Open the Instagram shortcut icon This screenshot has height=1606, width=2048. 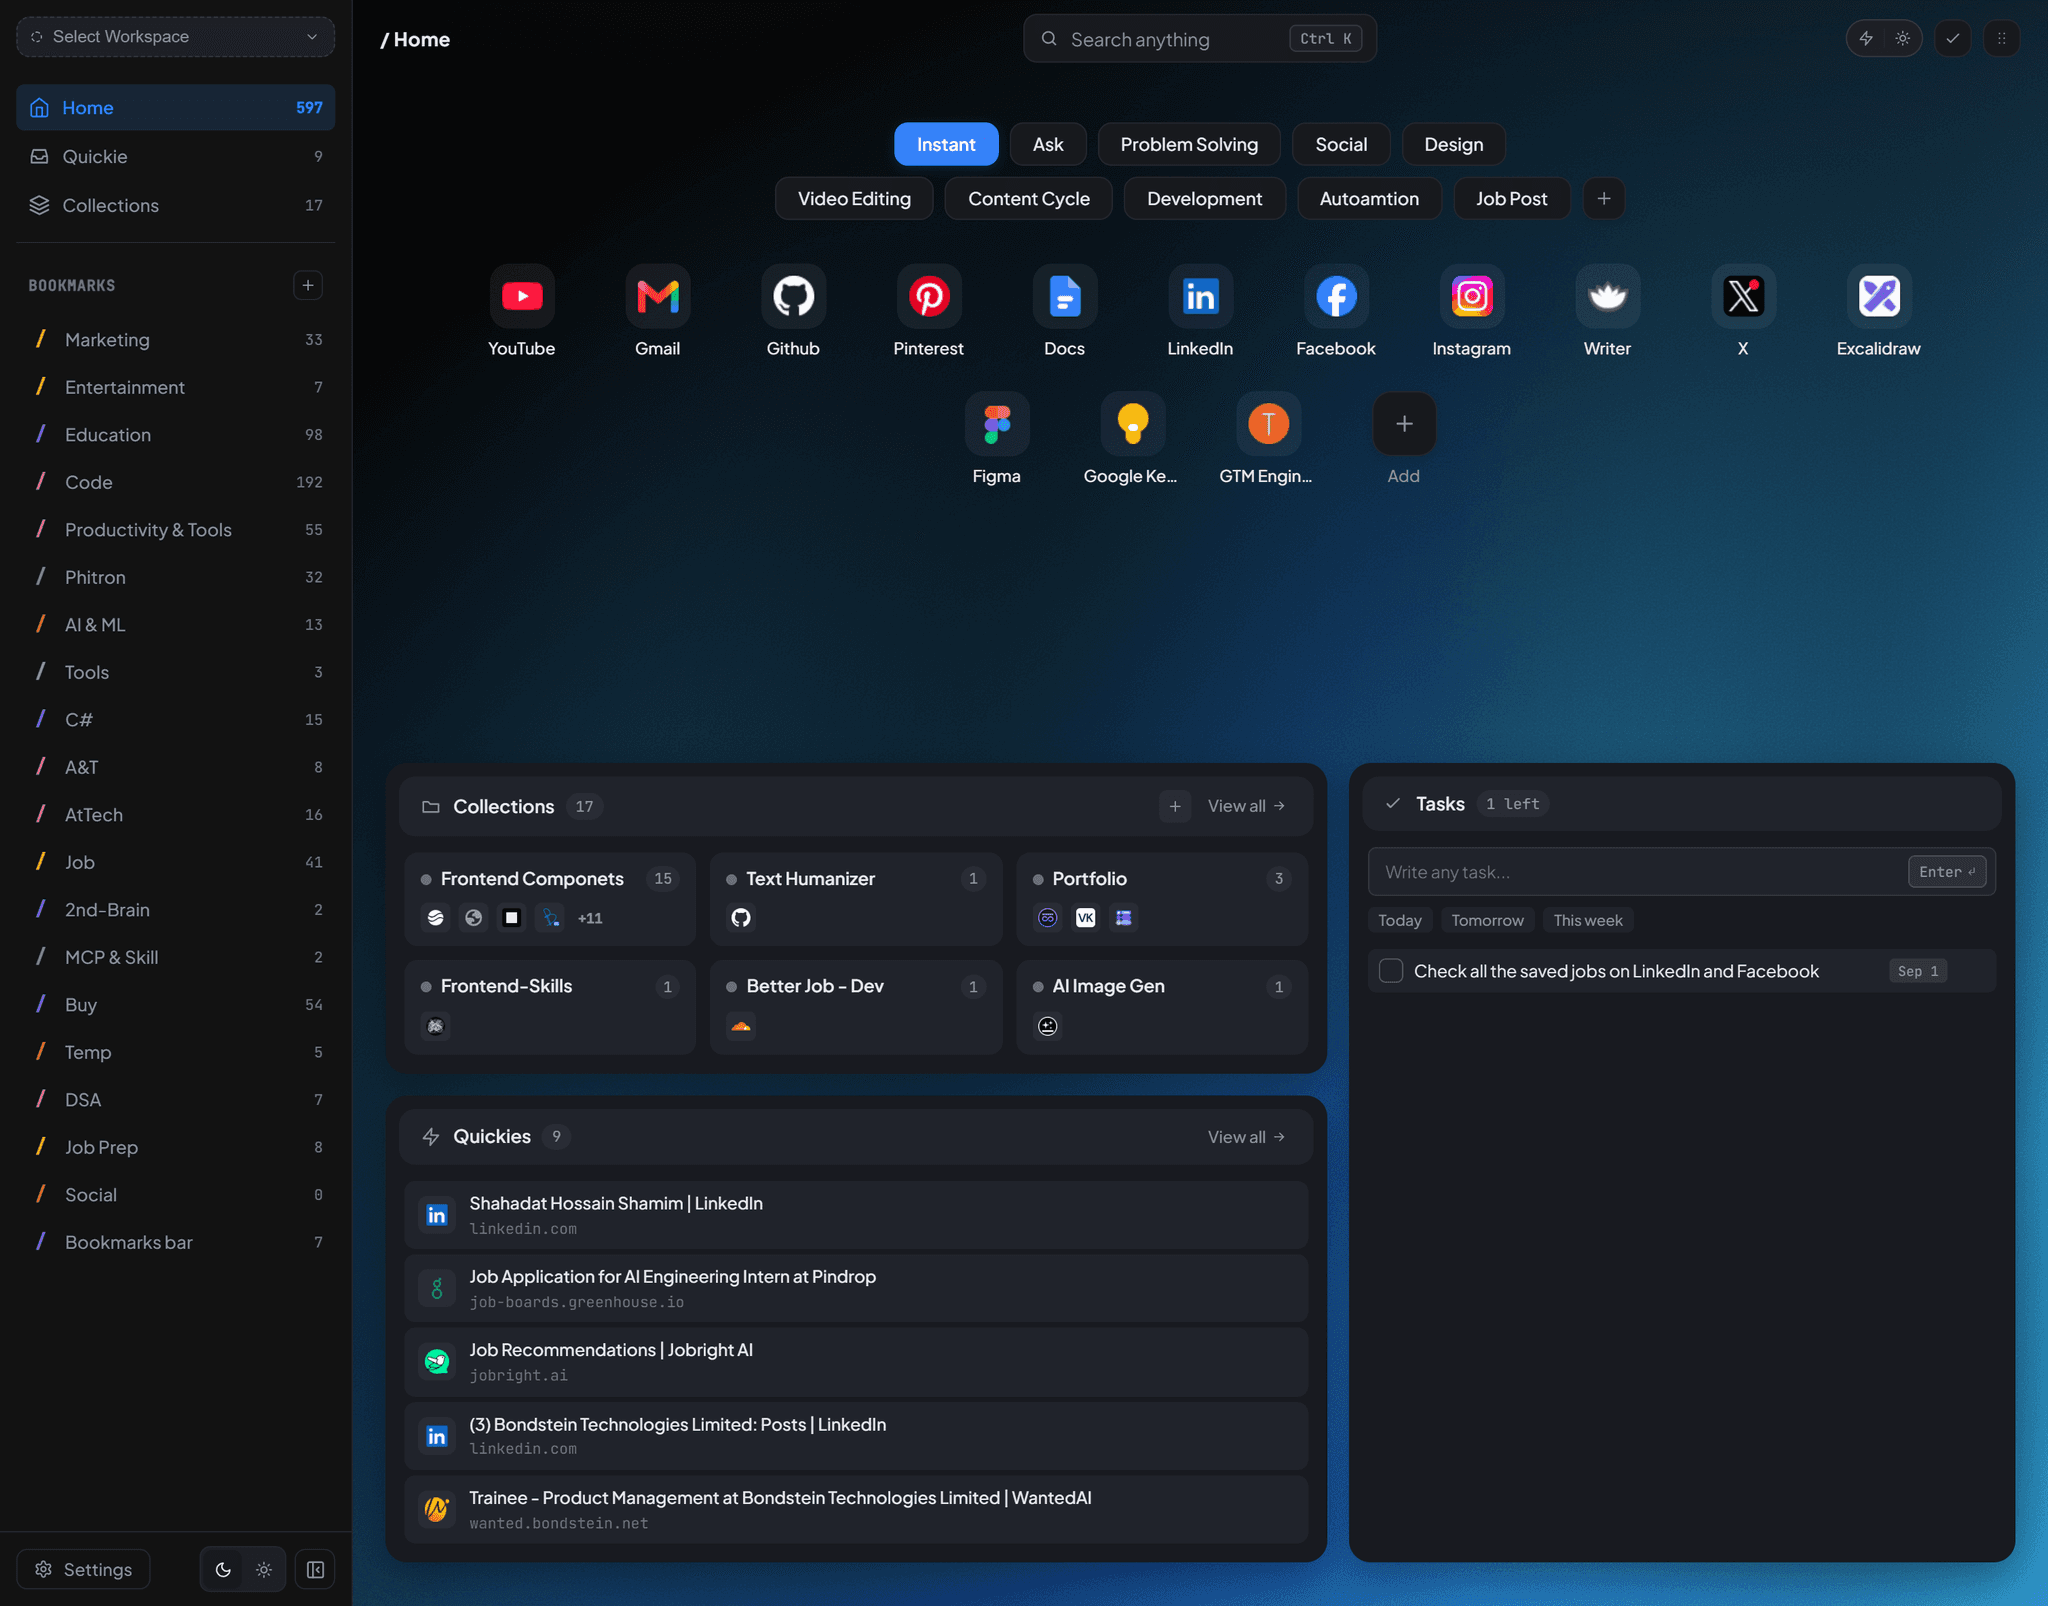coord(1472,296)
